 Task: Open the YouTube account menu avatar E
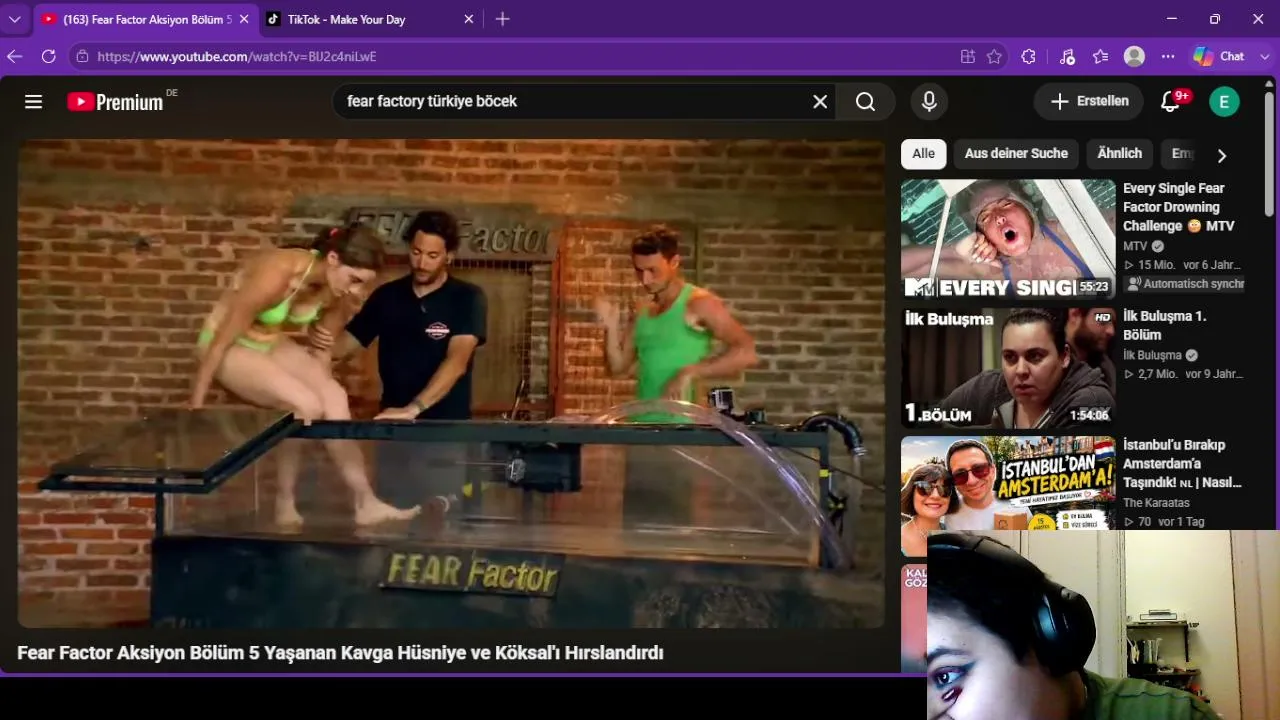(1224, 101)
